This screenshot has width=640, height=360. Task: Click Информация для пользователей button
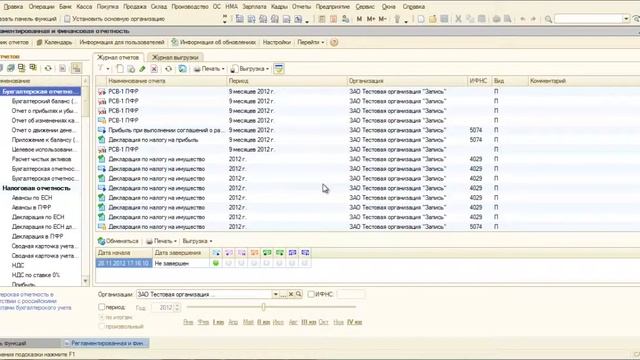click(122, 42)
